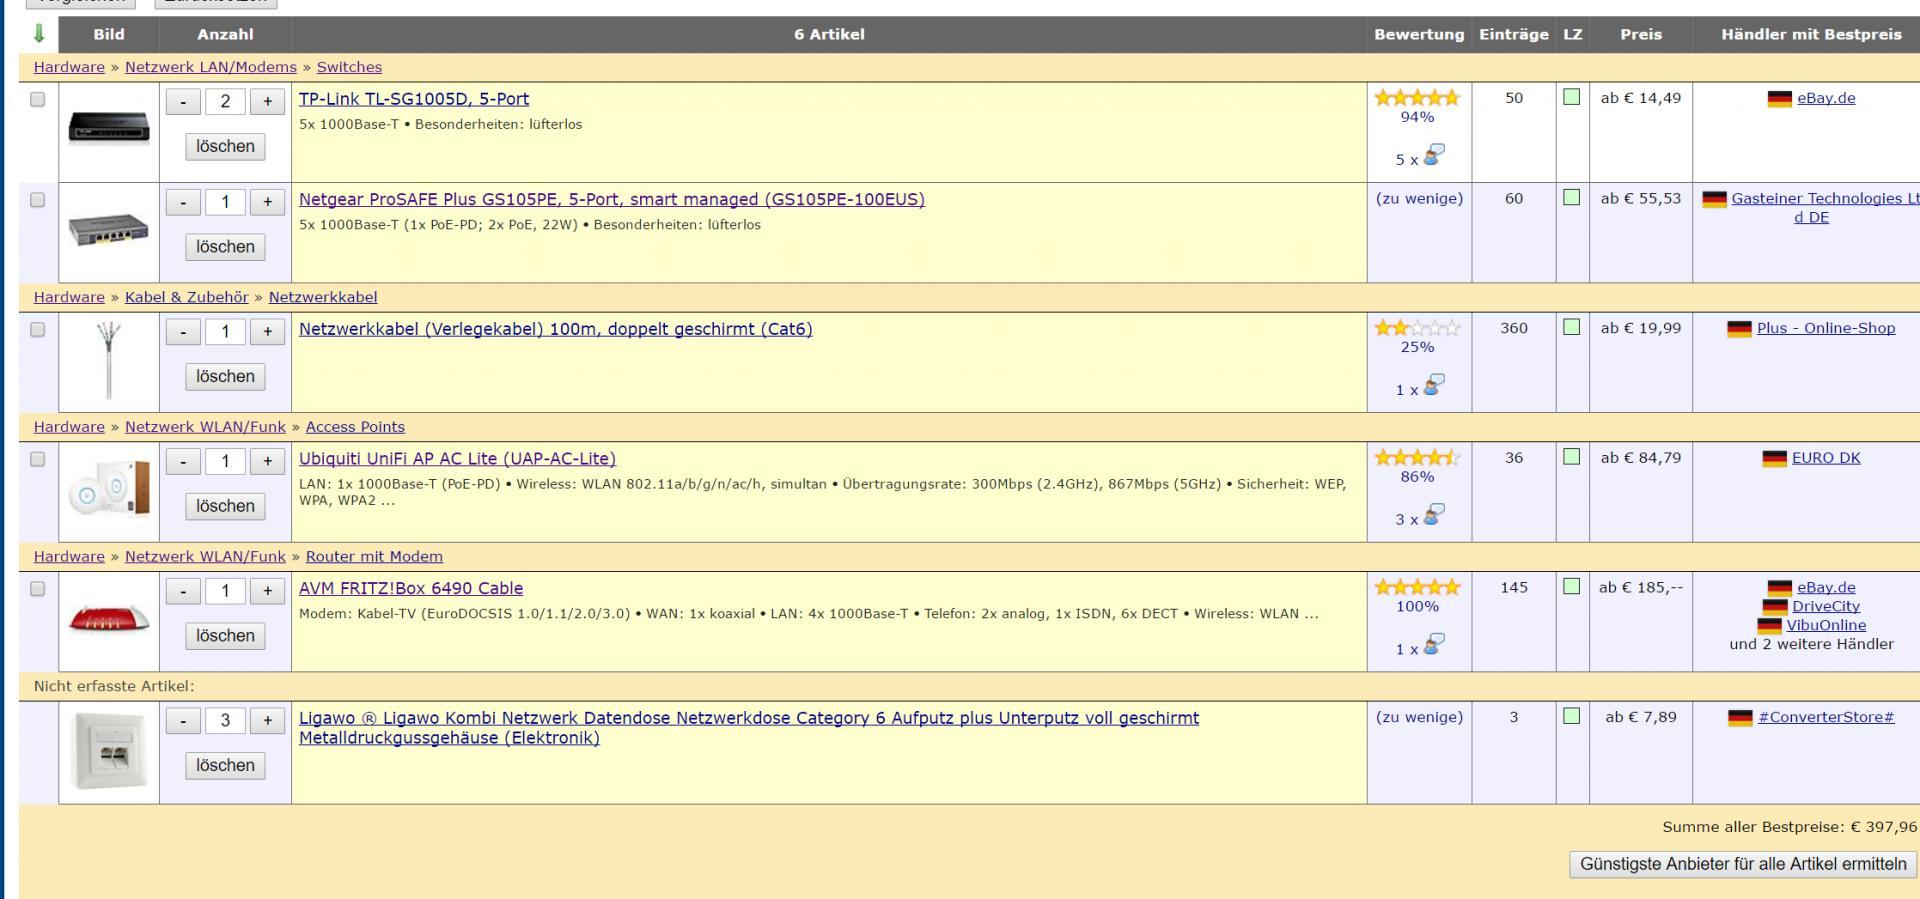1920x899 pixels.
Task: Delete Ubiquiti UniFi via löschen button
Action: tap(225, 507)
